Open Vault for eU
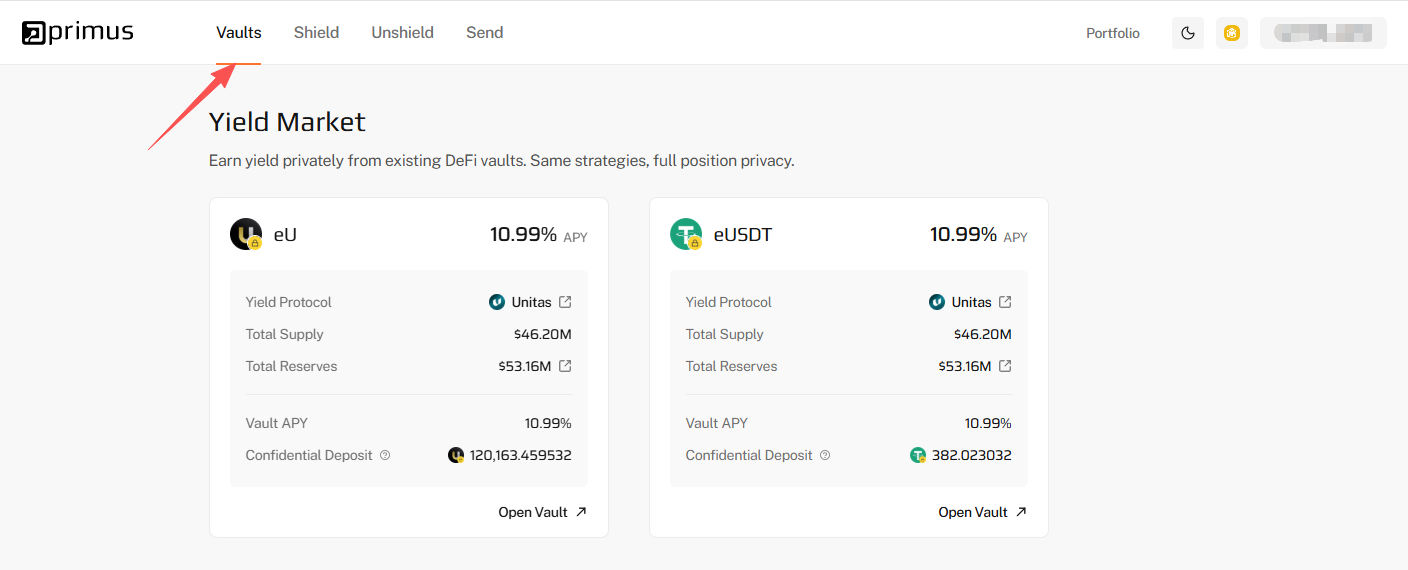 pyautogui.click(x=543, y=512)
